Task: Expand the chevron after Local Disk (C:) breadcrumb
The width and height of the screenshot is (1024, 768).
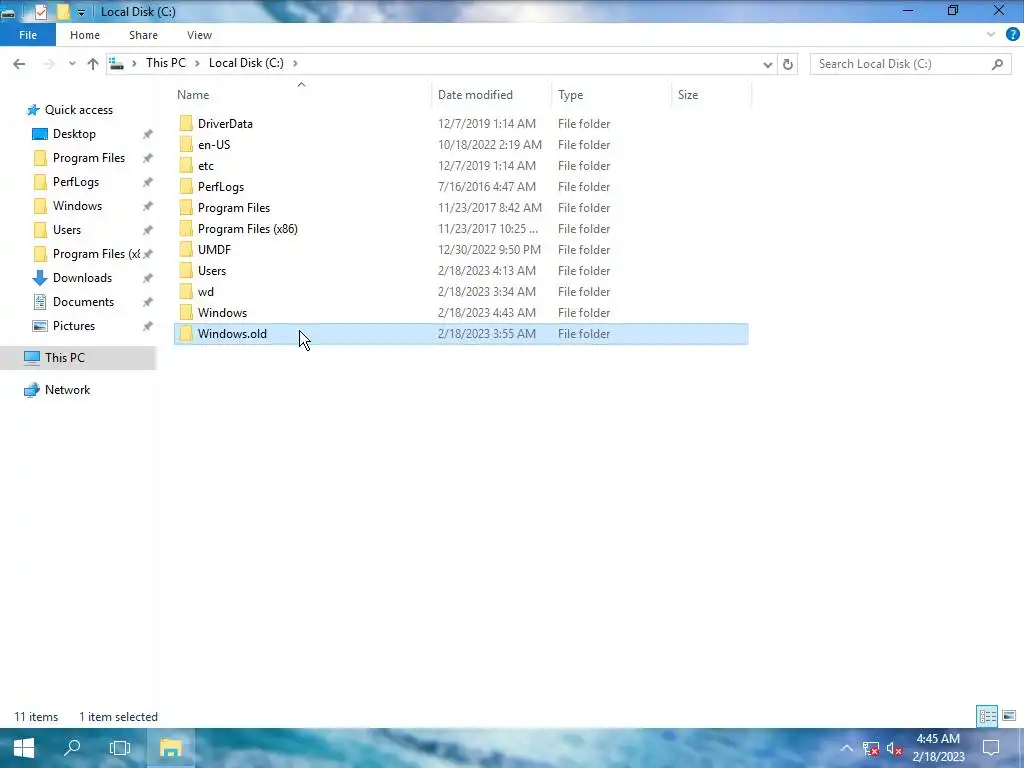Action: pos(295,63)
